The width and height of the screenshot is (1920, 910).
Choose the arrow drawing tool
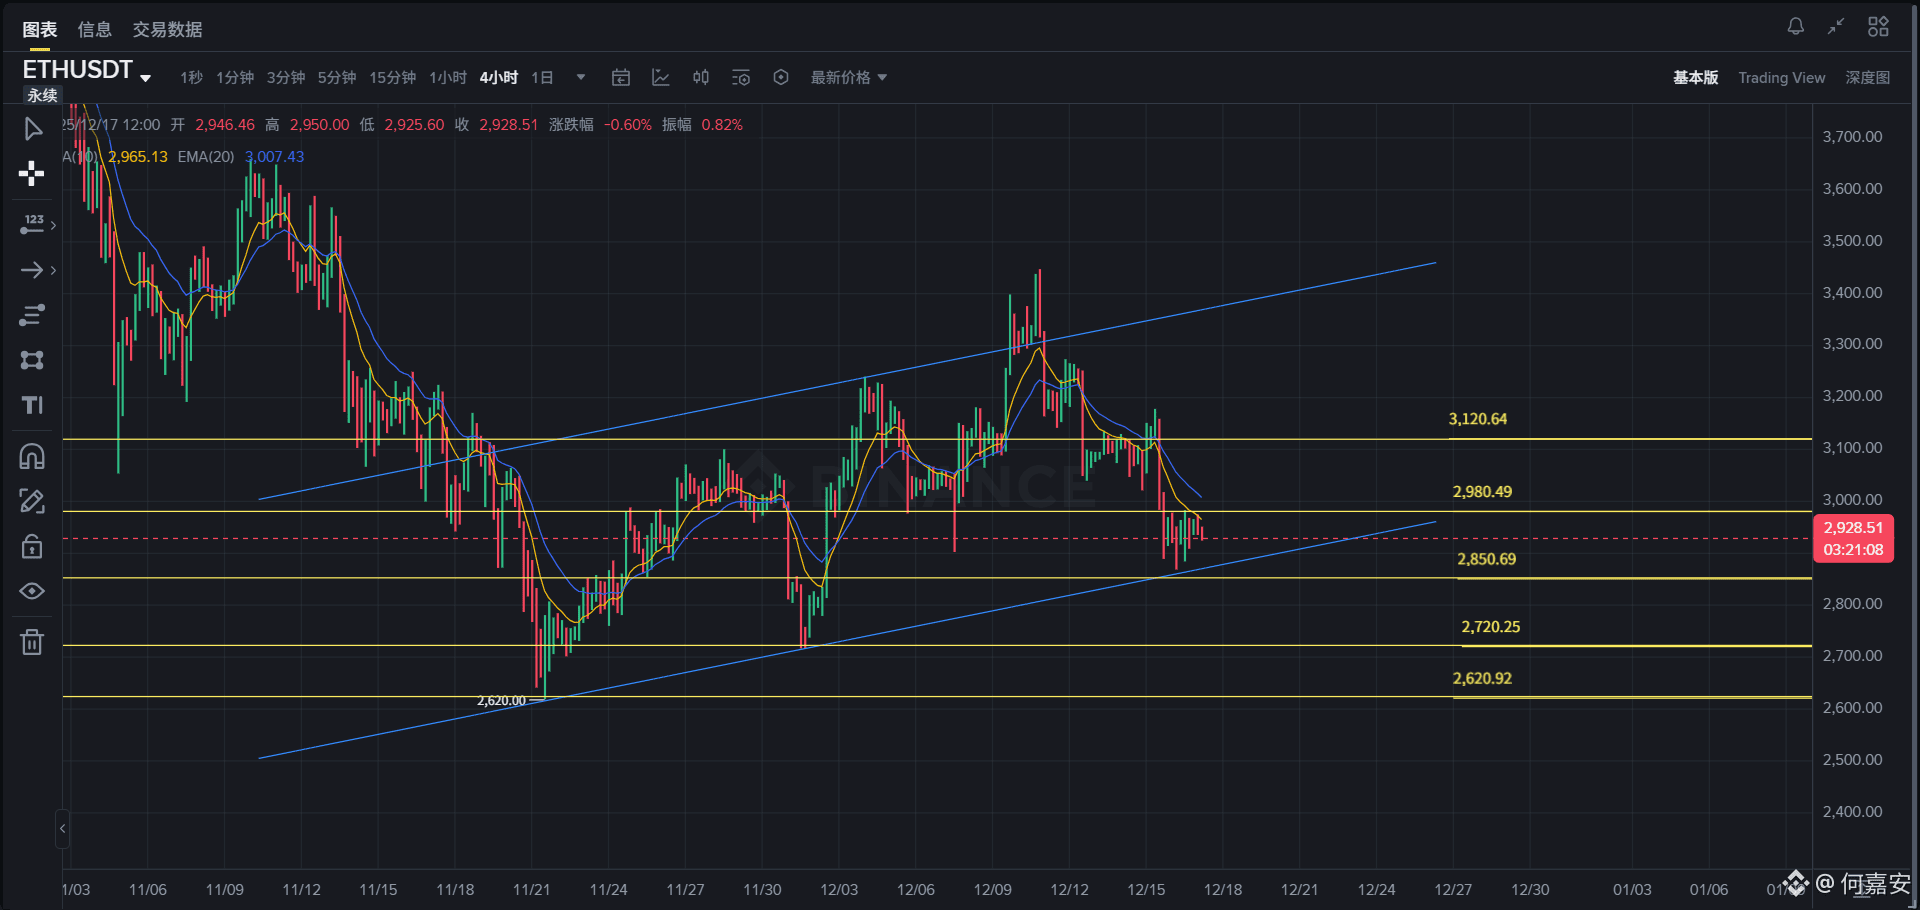(x=32, y=270)
